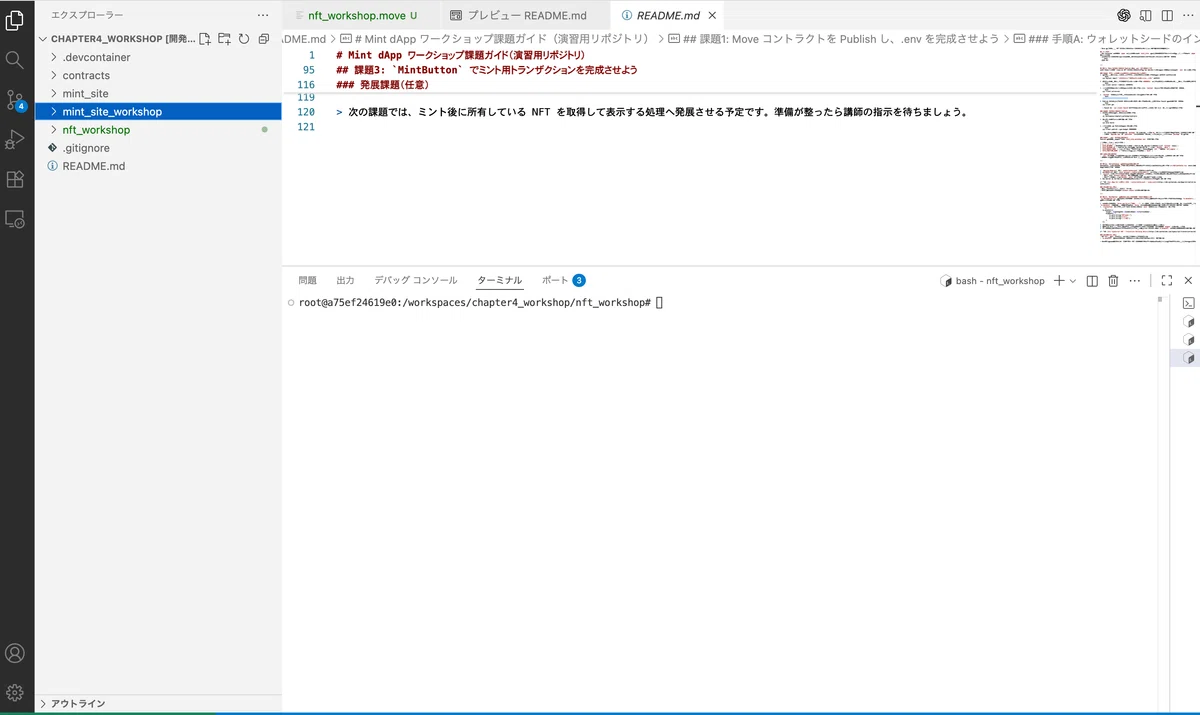Open the explorer views more actions menu
The image size is (1200, 715).
(x=263, y=15)
